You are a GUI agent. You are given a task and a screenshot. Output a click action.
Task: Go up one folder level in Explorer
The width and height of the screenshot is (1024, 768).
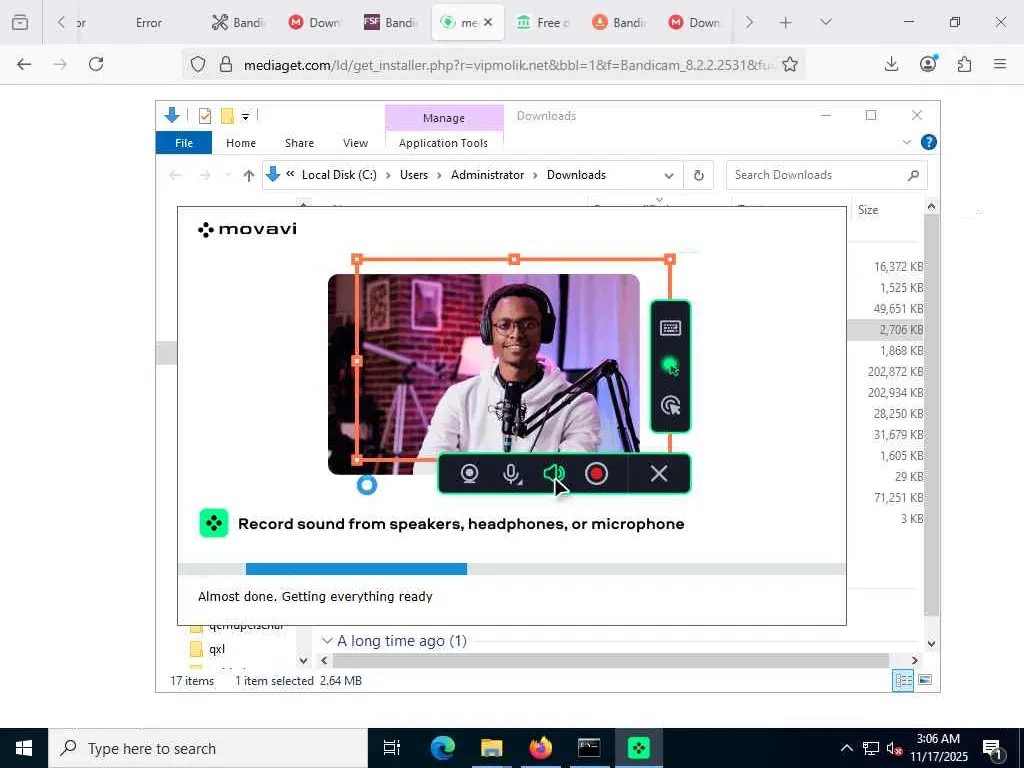point(248,175)
